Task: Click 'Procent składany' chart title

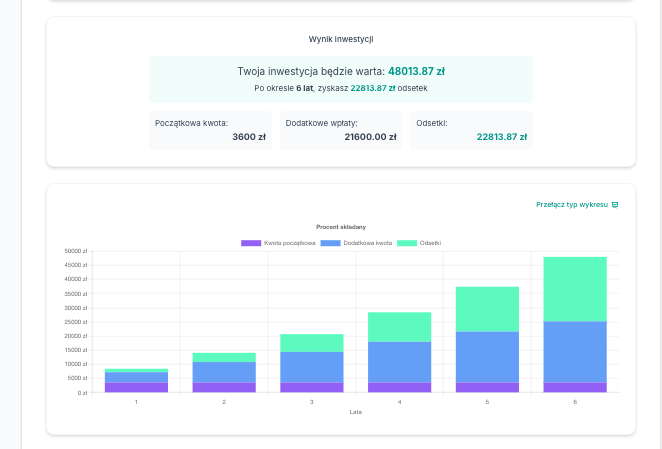Action: (x=341, y=227)
